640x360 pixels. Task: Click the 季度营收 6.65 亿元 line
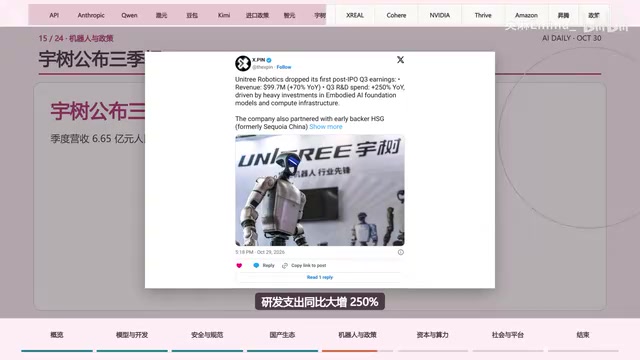pos(98,139)
